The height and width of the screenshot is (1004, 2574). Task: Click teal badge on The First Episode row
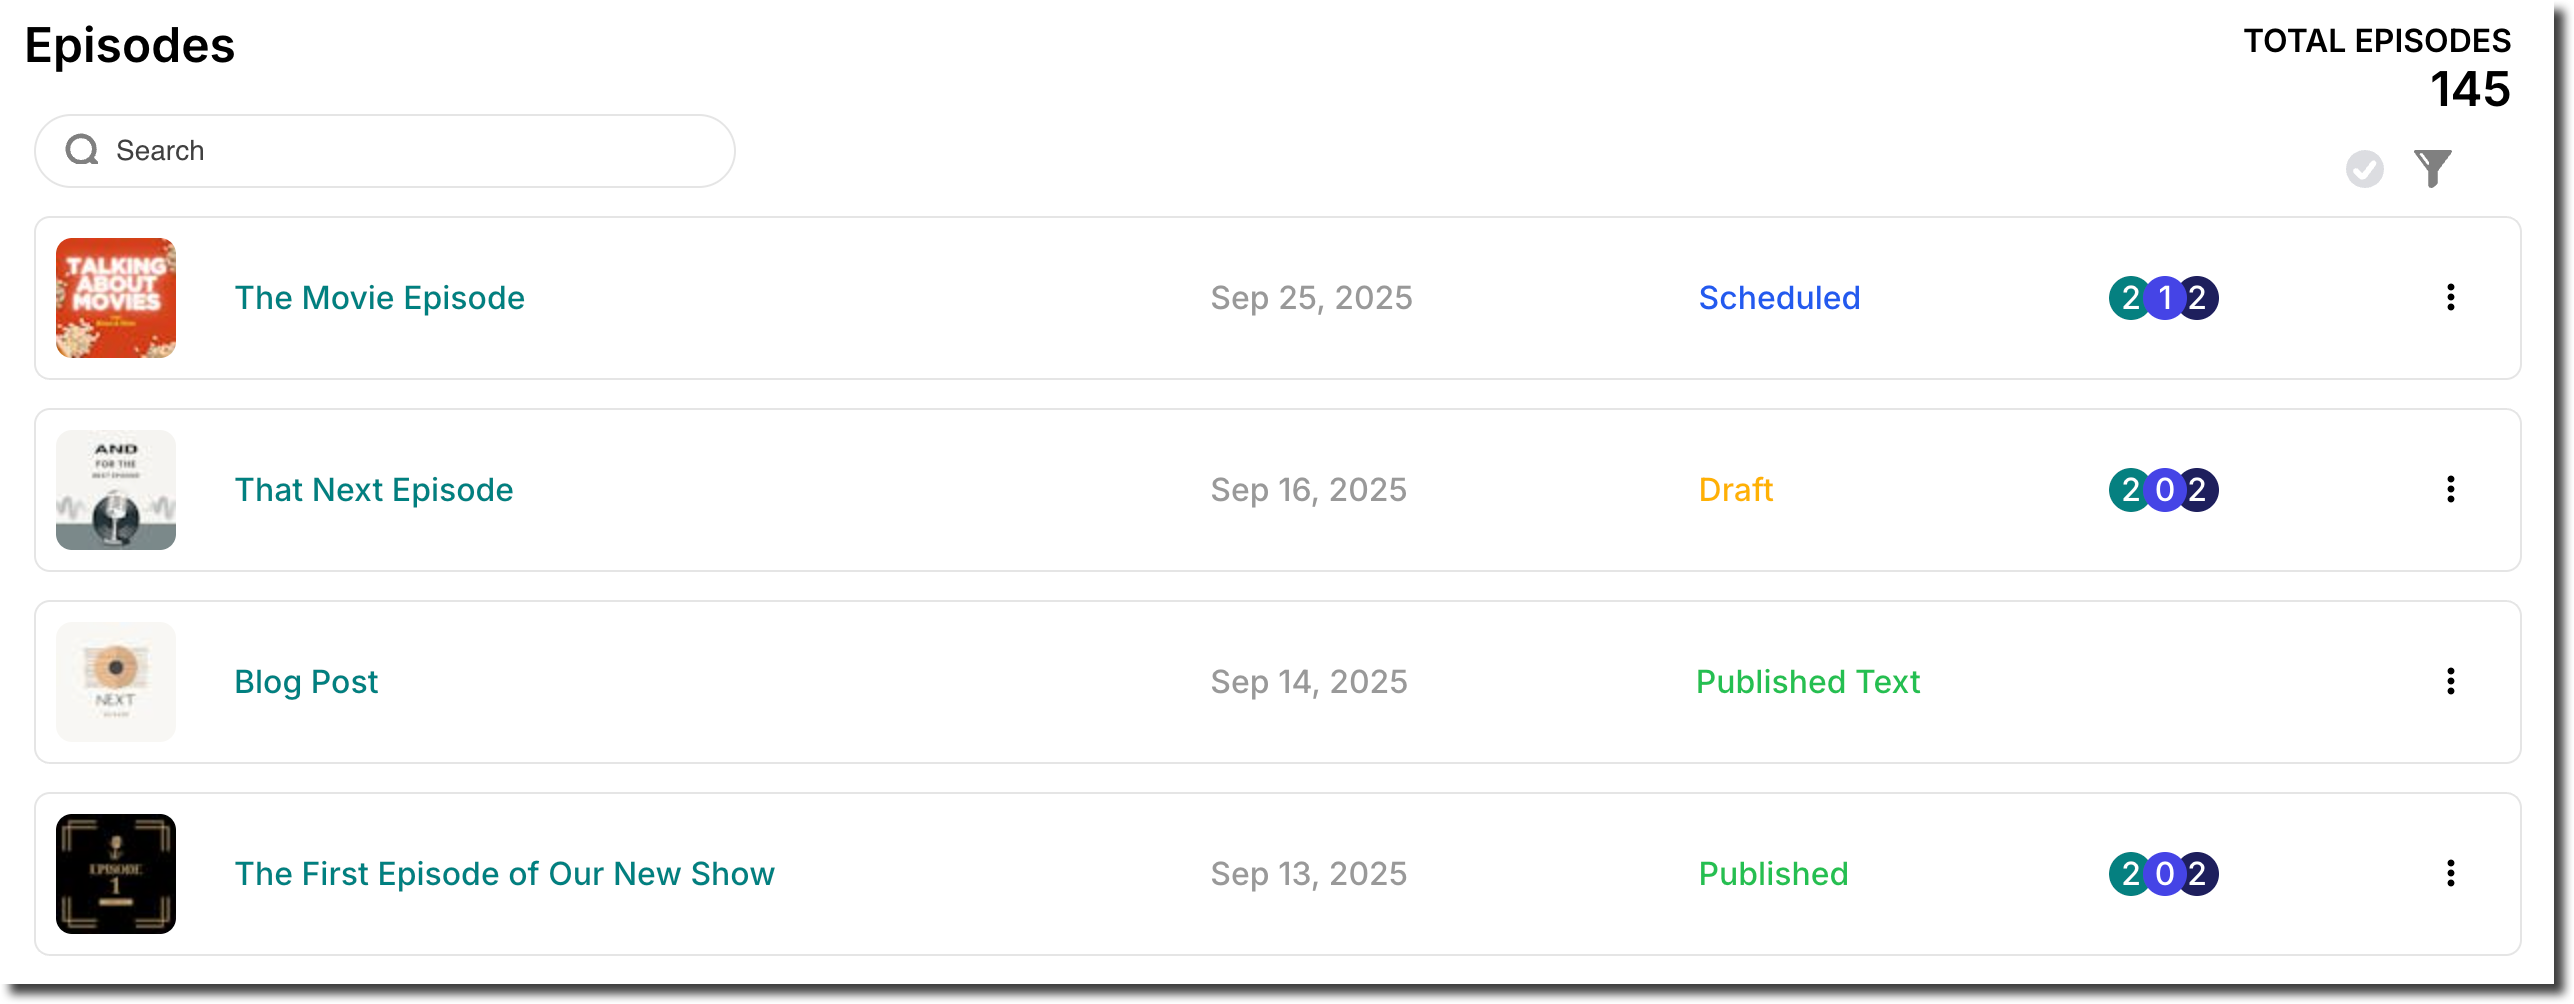pyautogui.click(x=2128, y=874)
